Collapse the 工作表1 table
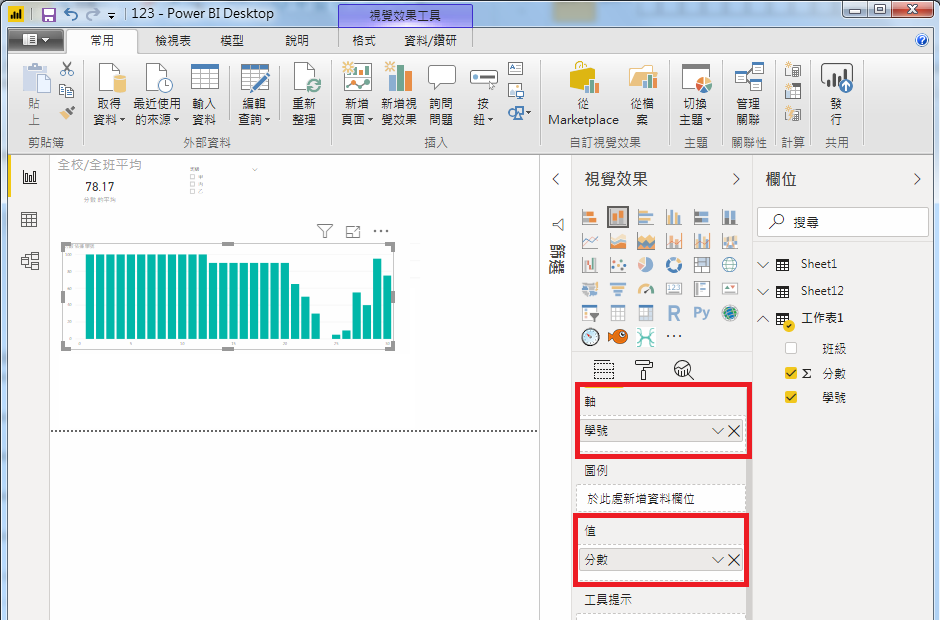The image size is (940, 620). pos(763,318)
